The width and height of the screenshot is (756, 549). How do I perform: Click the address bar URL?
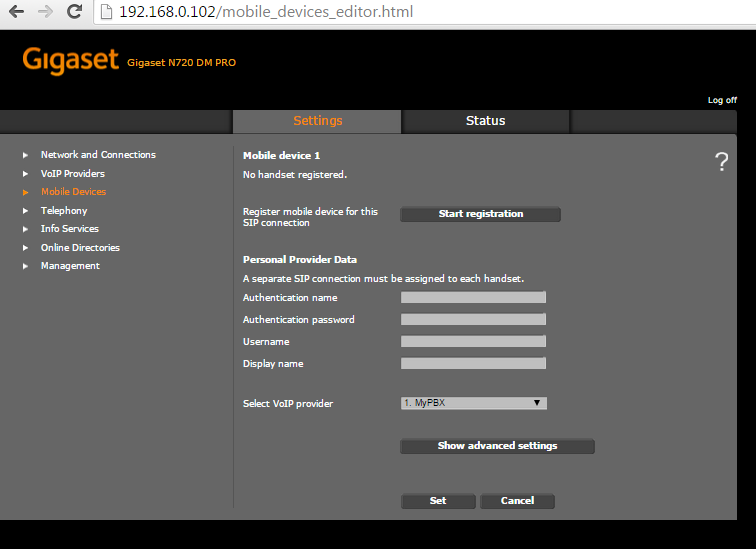(266, 12)
